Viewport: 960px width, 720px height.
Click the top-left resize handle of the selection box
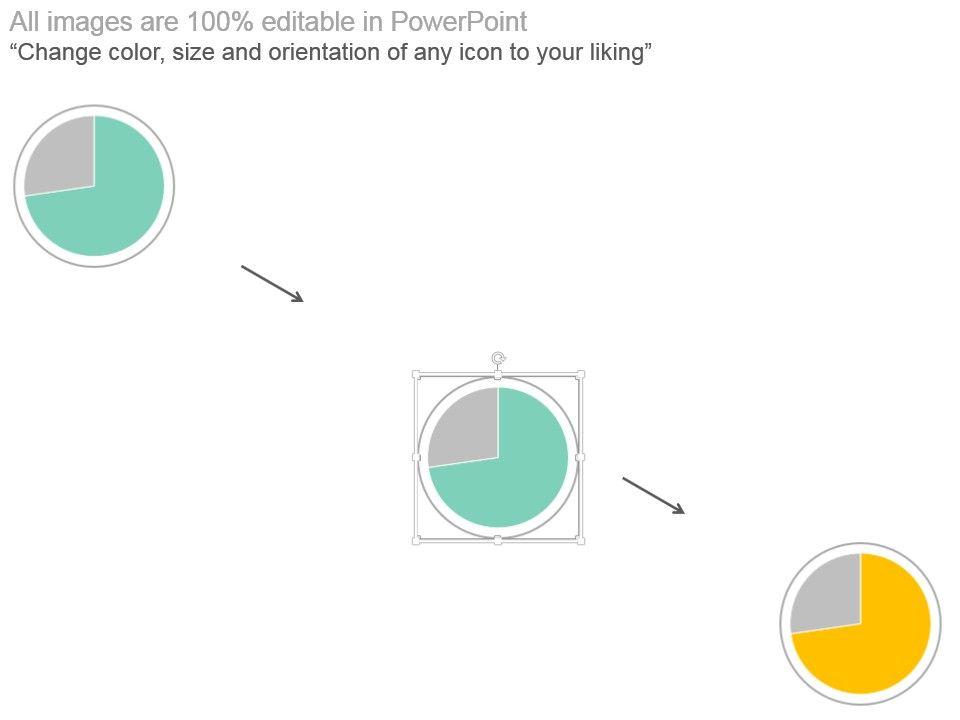416,375
